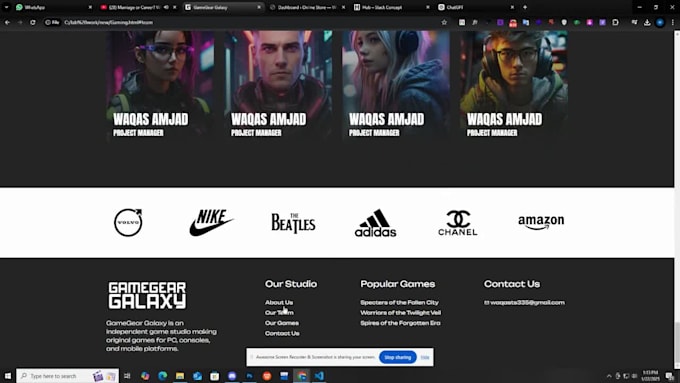The image size is (680, 383).
Task: Select team card with headphones and glasses boy
Action: (514, 85)
